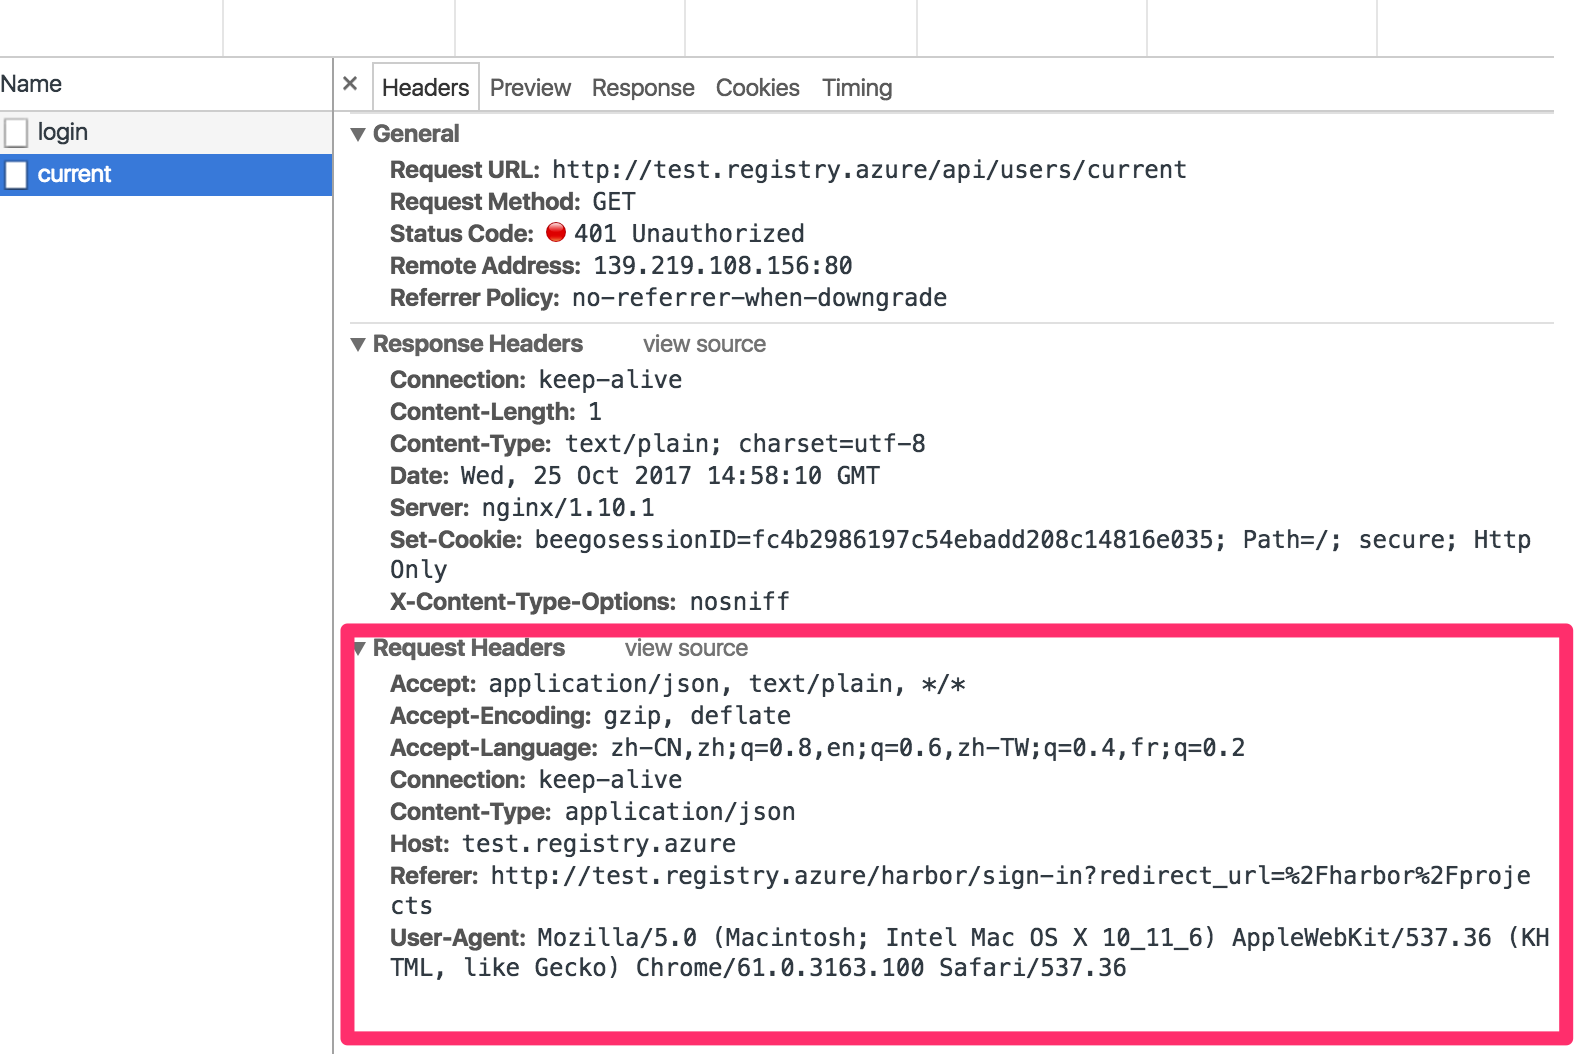Switch to the Cookies tab

tap(757, 88)
